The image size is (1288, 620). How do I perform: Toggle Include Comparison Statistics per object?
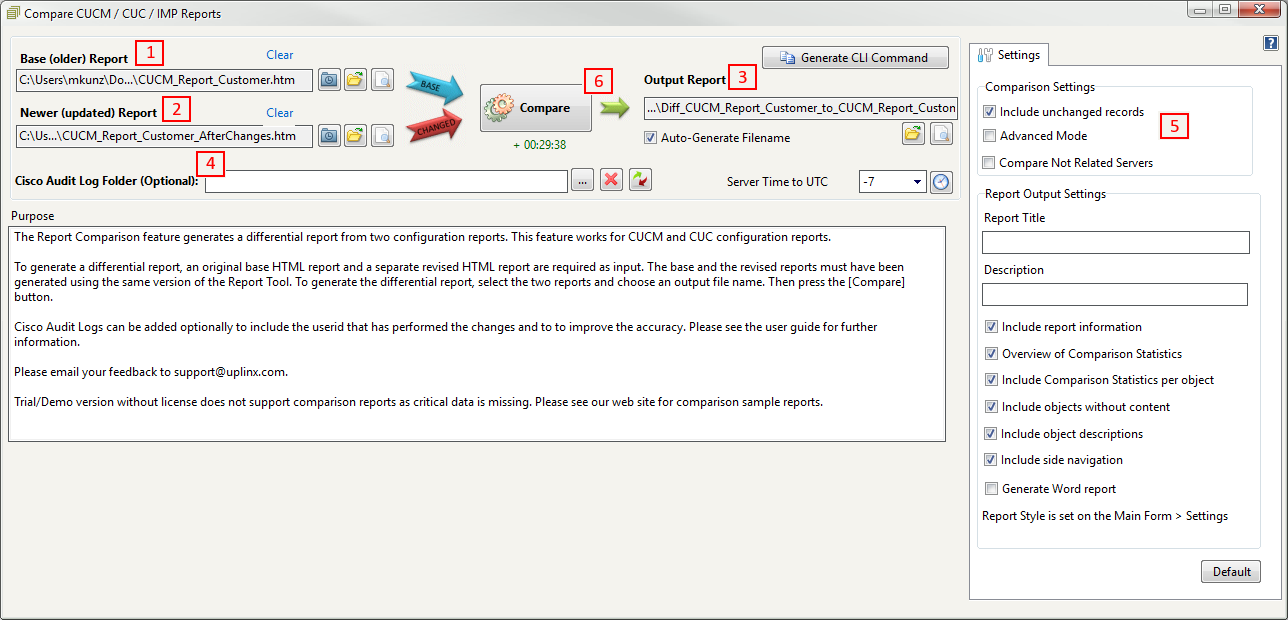click(992, 380)
